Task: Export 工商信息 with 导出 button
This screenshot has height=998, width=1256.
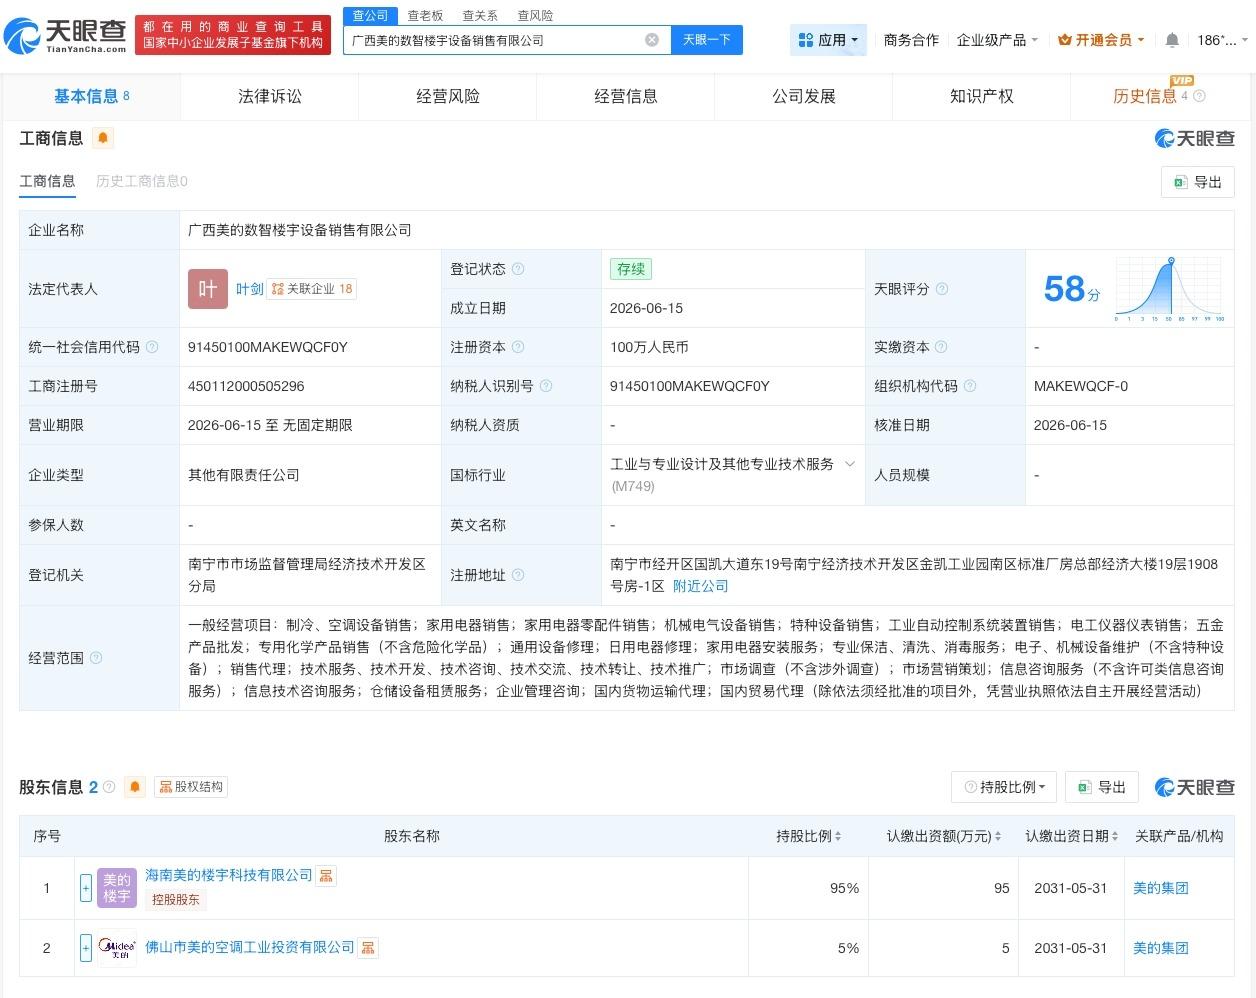Action: [x=1198, y=182]
